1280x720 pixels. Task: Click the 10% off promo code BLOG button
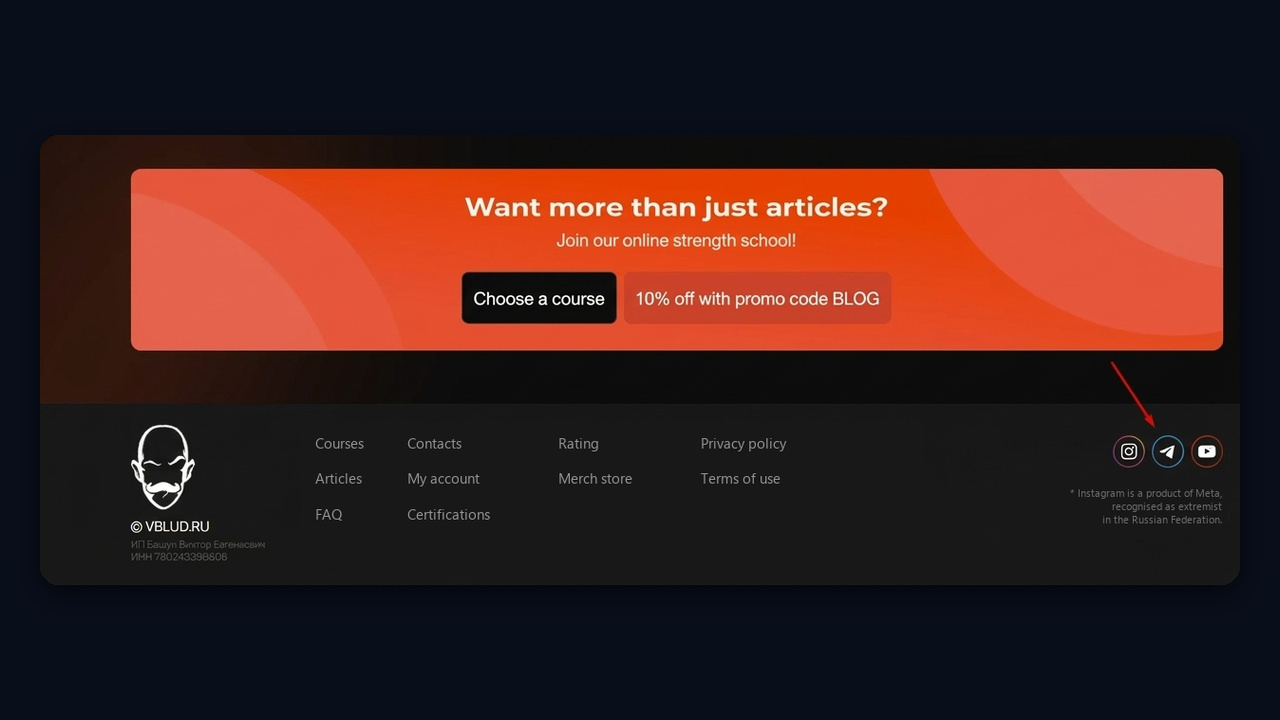click(x=757, y=298)
